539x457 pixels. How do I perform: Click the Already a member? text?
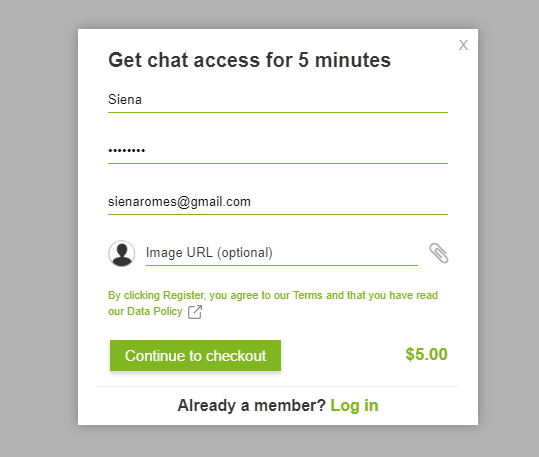point(251,405)
